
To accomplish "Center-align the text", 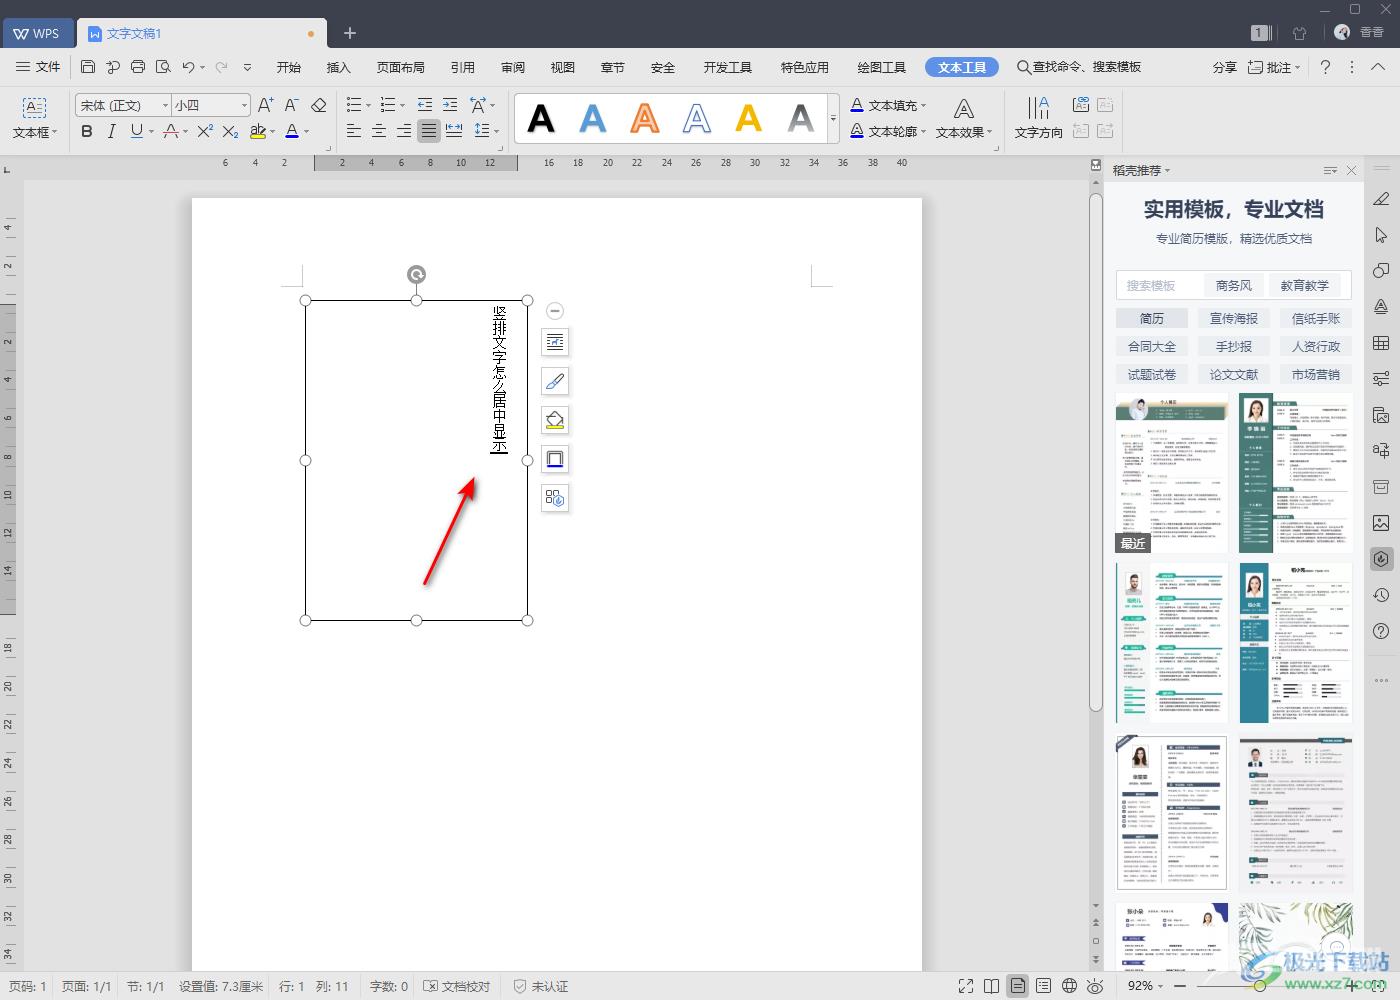I will [x=379, y=131].
